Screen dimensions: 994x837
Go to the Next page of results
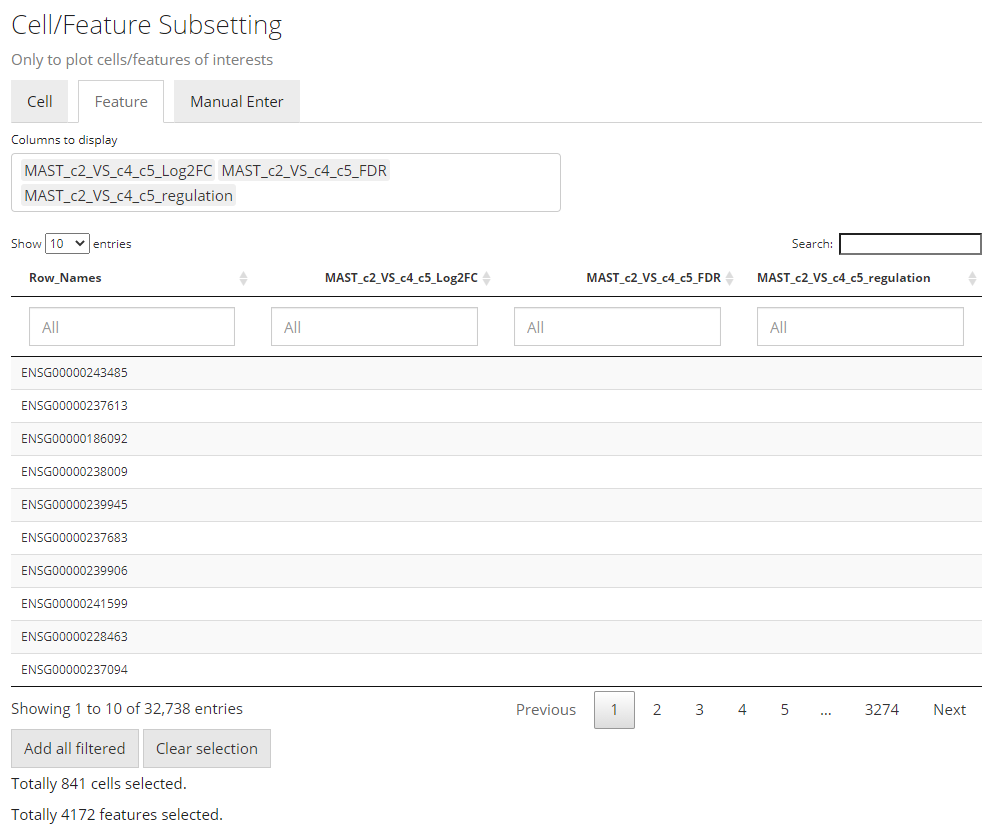949,710
